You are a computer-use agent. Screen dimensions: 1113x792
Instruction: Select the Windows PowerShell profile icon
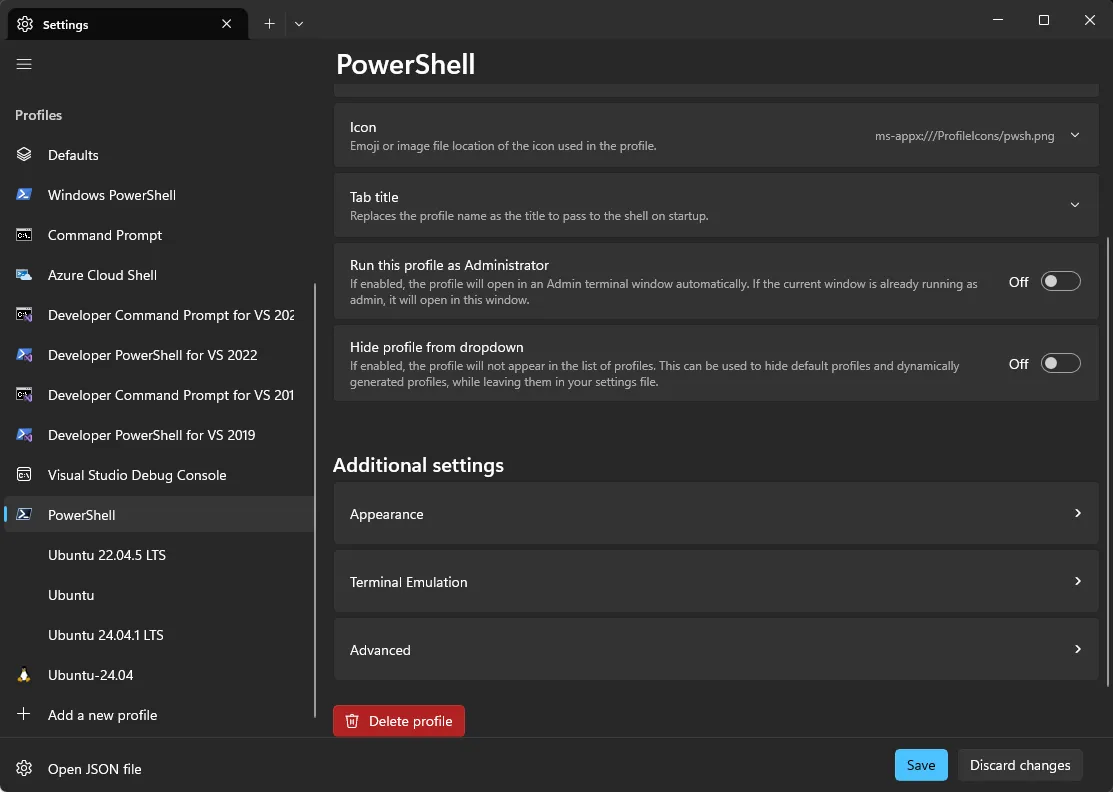[x=25, y=194]
